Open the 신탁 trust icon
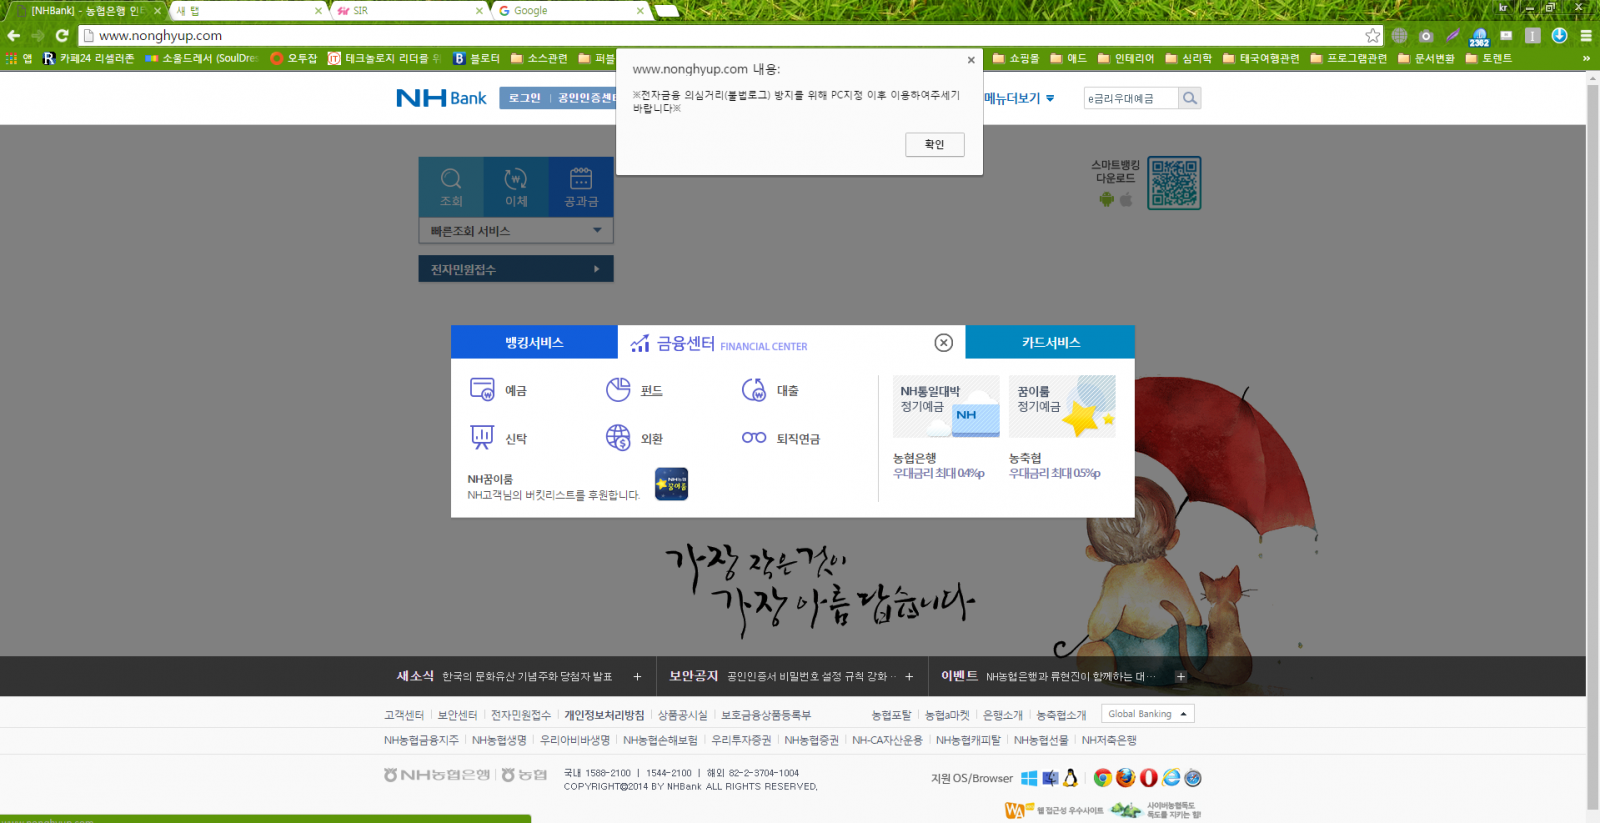1600x823 pixels. click(x=482, y=438)
